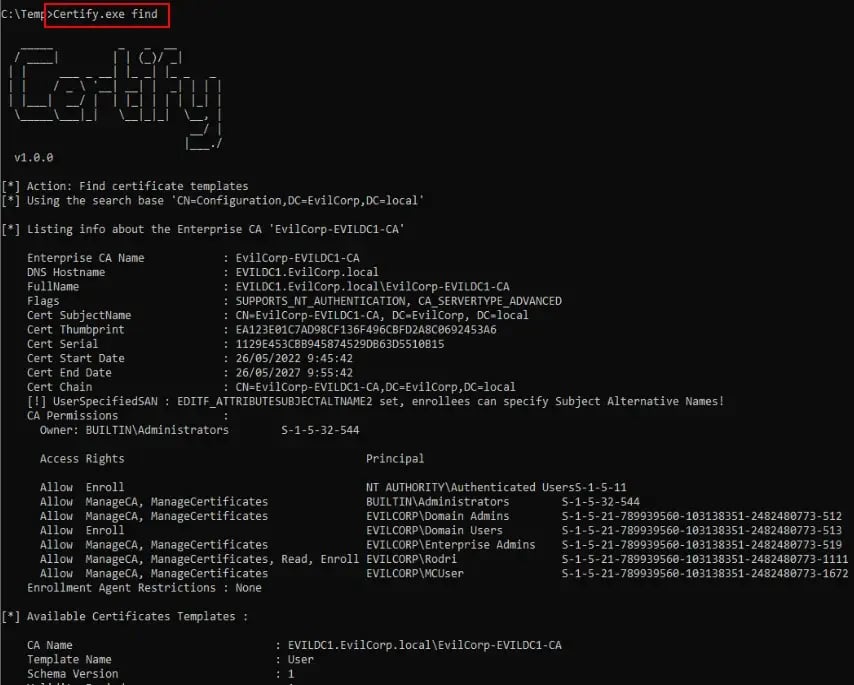Image resolution: width=854 pixels, height=685 pixels.
Task: Click the 'Owner: BUILTIN\Administrators' text
Action: tap(135, 430)
